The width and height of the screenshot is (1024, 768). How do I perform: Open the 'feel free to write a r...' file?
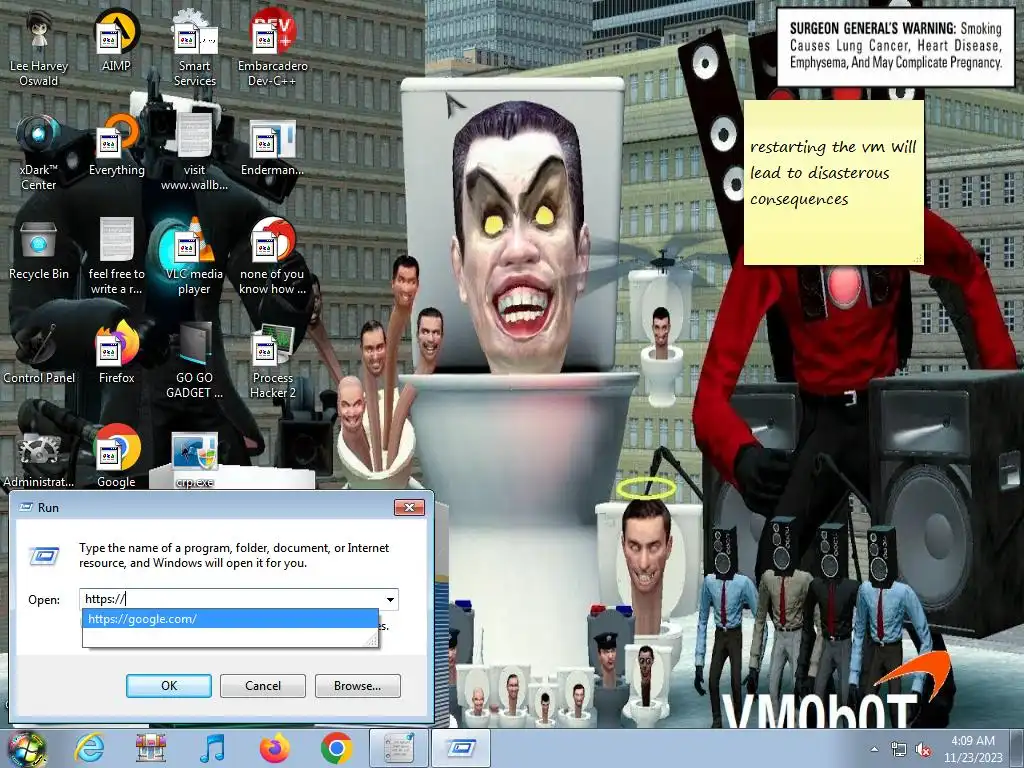tap(116, 256)
